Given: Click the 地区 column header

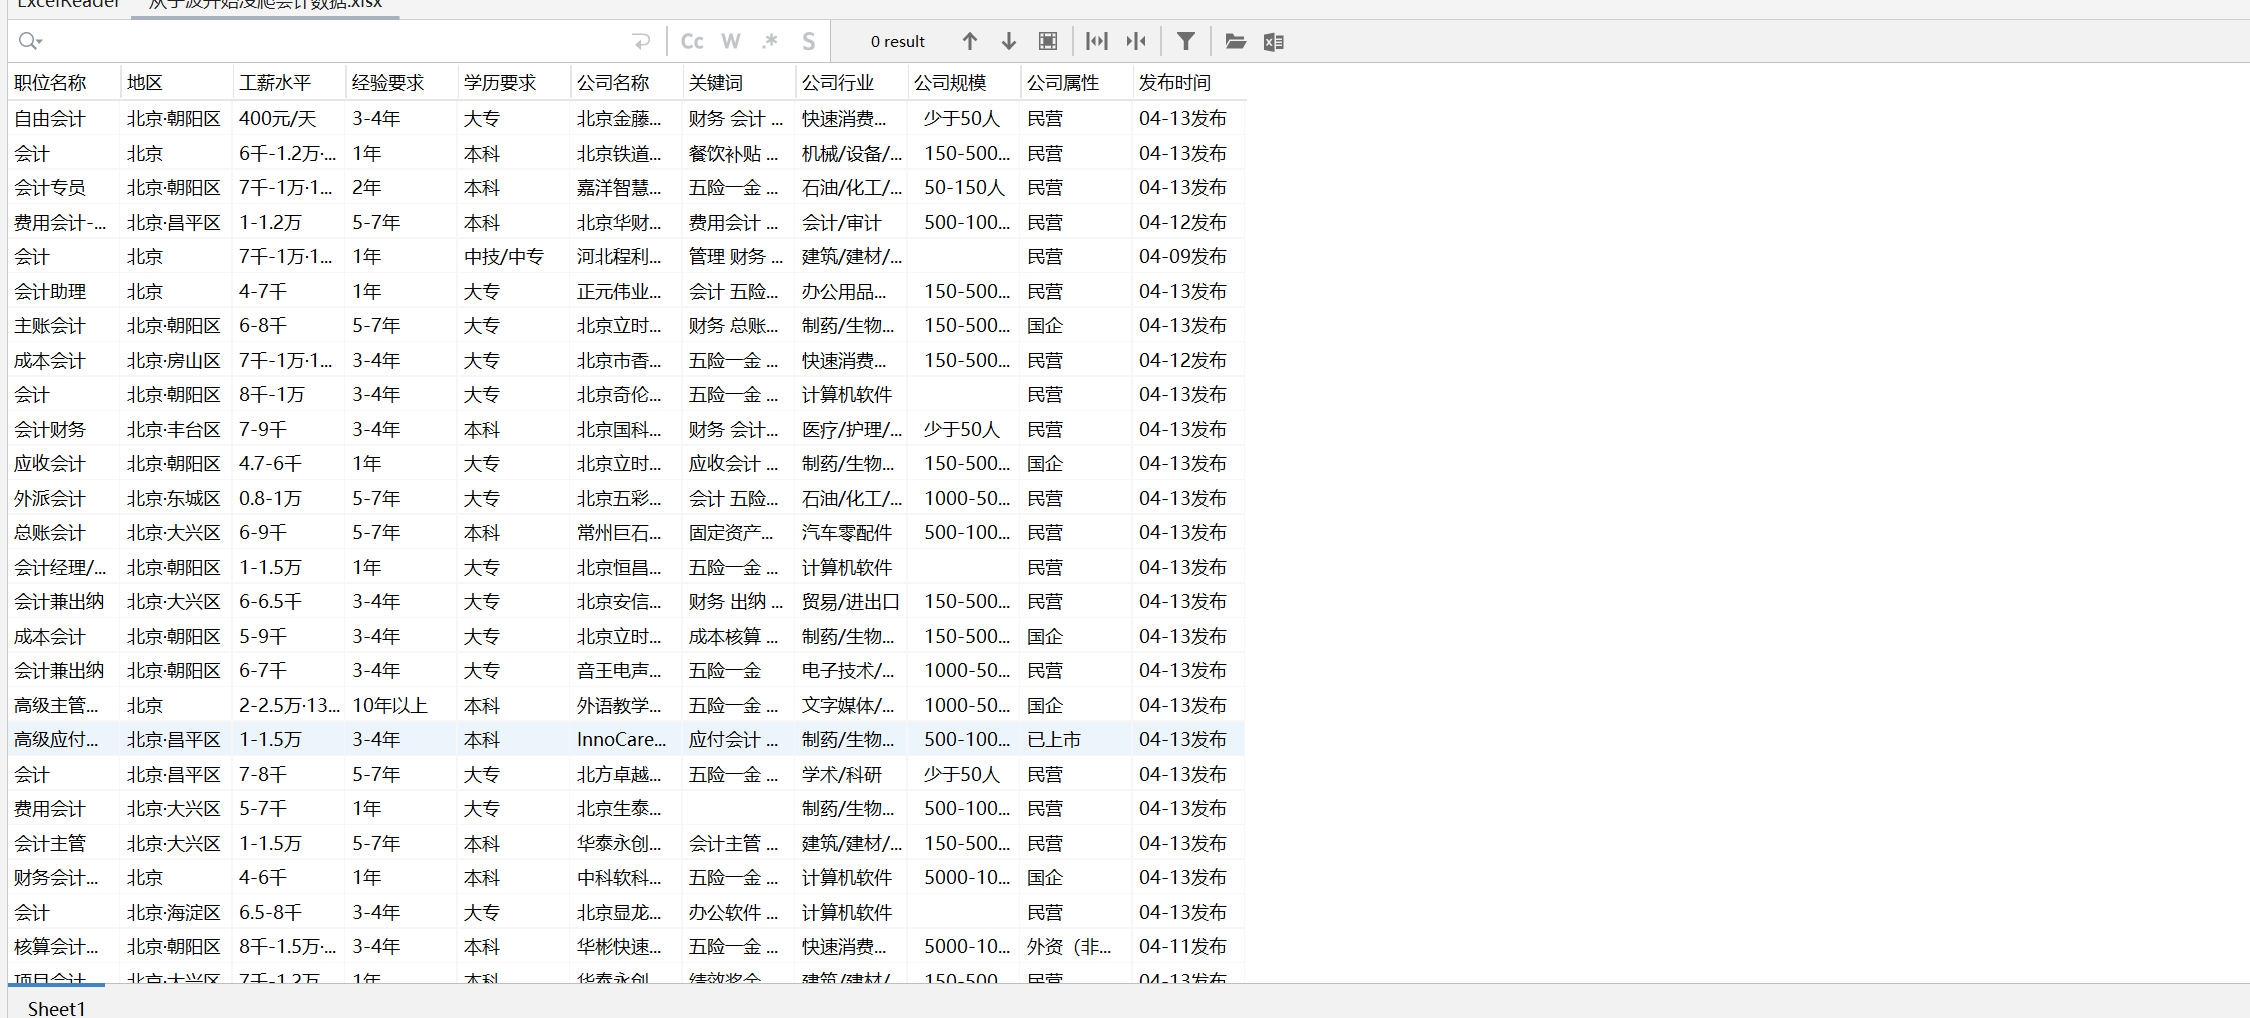Looking at the screenshot, I should click(176, 82).
